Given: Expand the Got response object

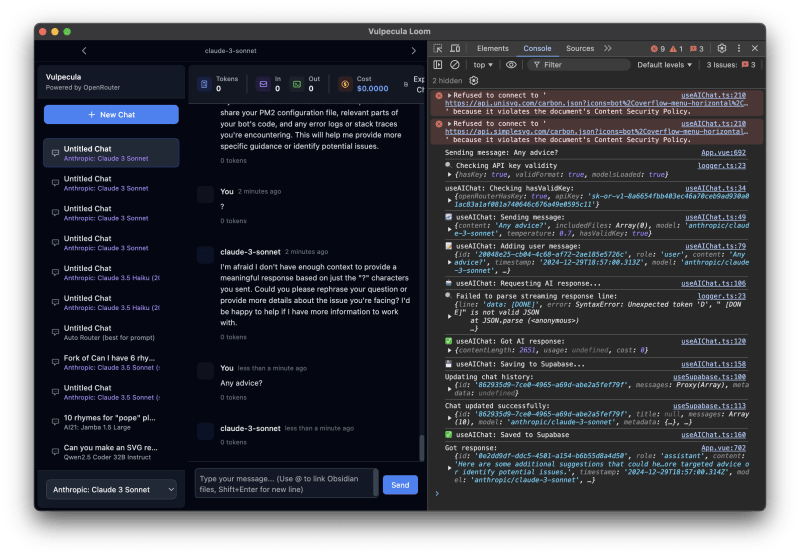Looking at the screenshot, I should (449, 468).
